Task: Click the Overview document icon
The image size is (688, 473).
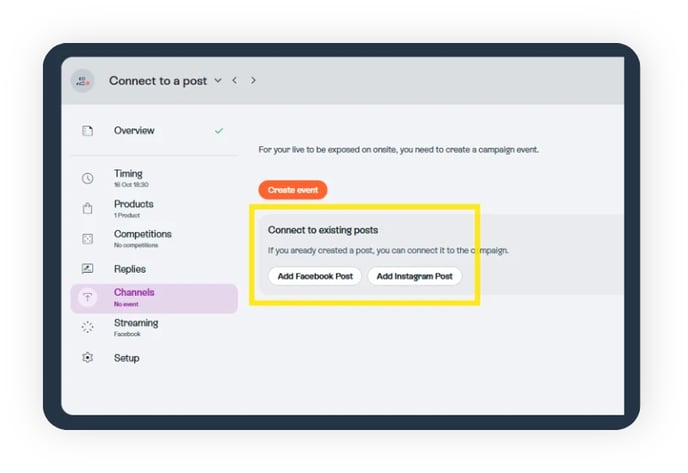Action: click(x=88, y=131)
